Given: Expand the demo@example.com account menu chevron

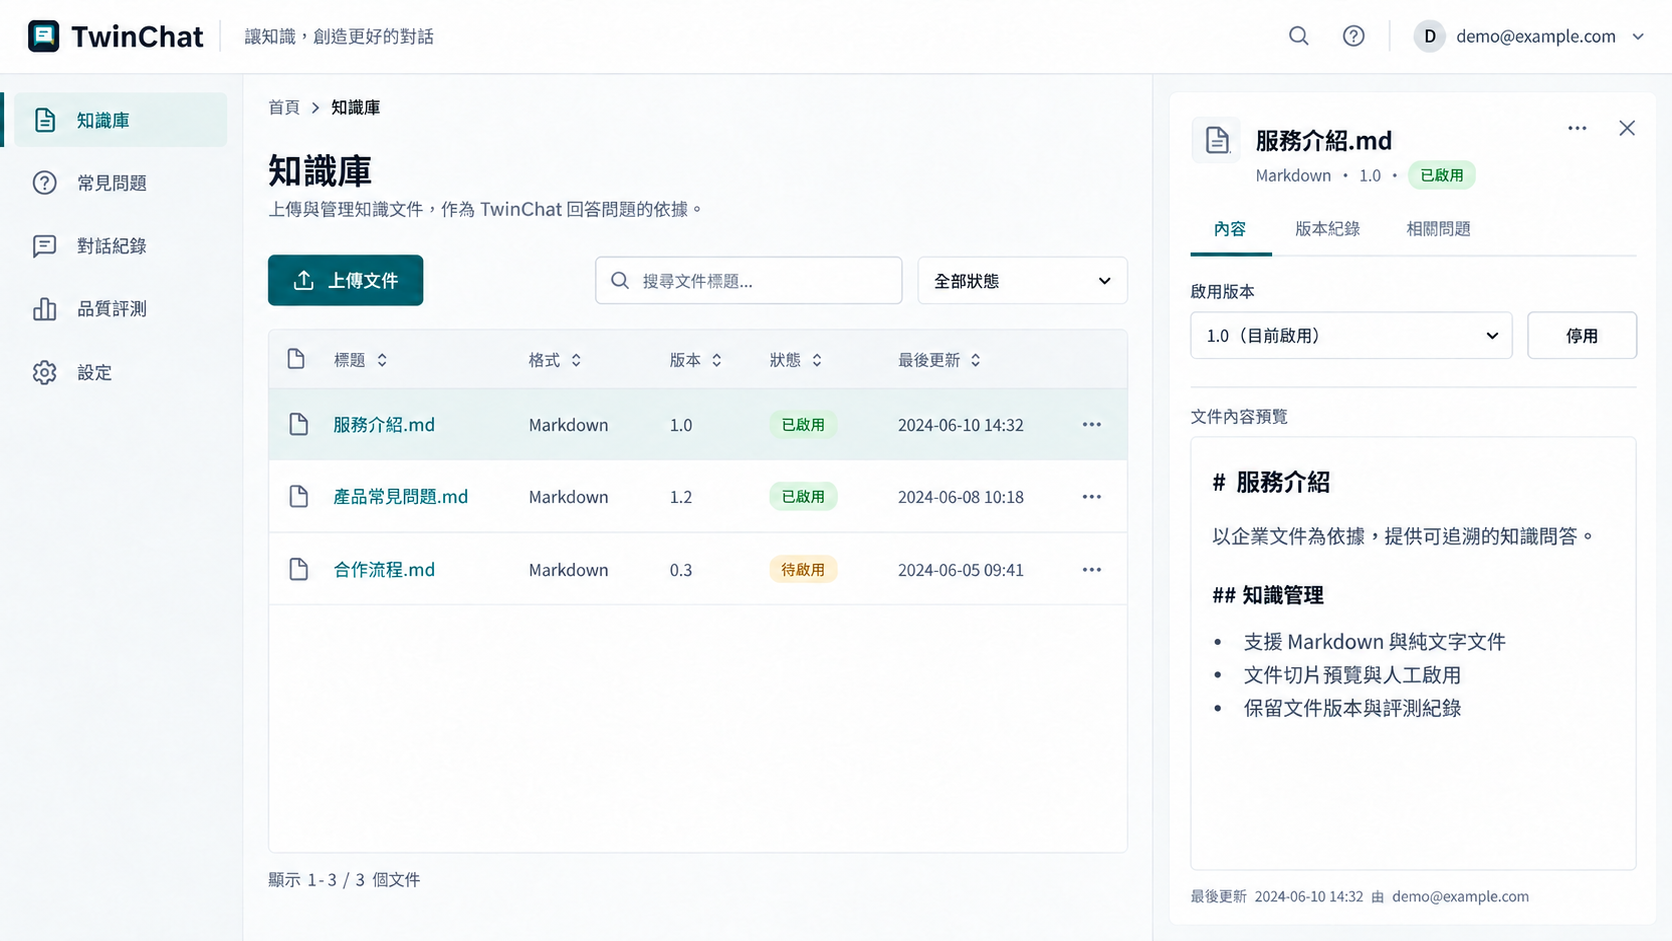Looking at the screenshot, I should pyautogui.click(x=1638, y=36).
